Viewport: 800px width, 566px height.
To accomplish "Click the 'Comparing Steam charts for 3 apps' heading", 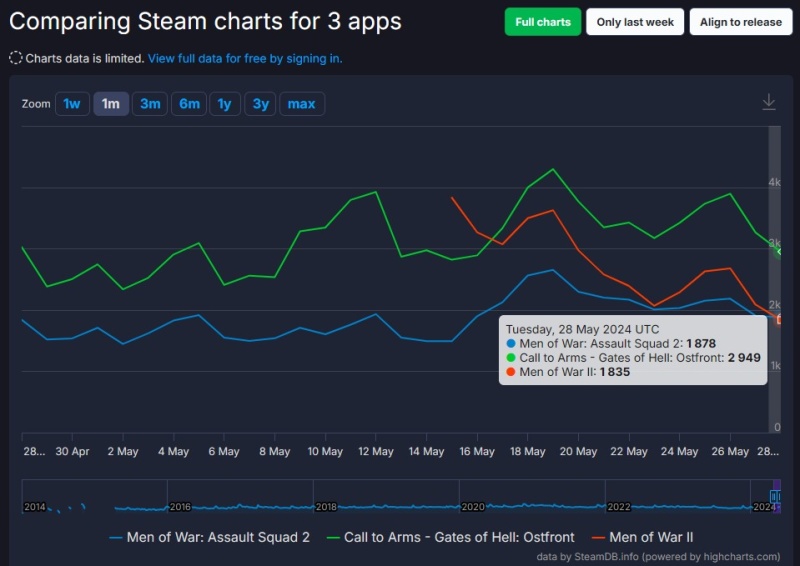I will click(205, 21).
